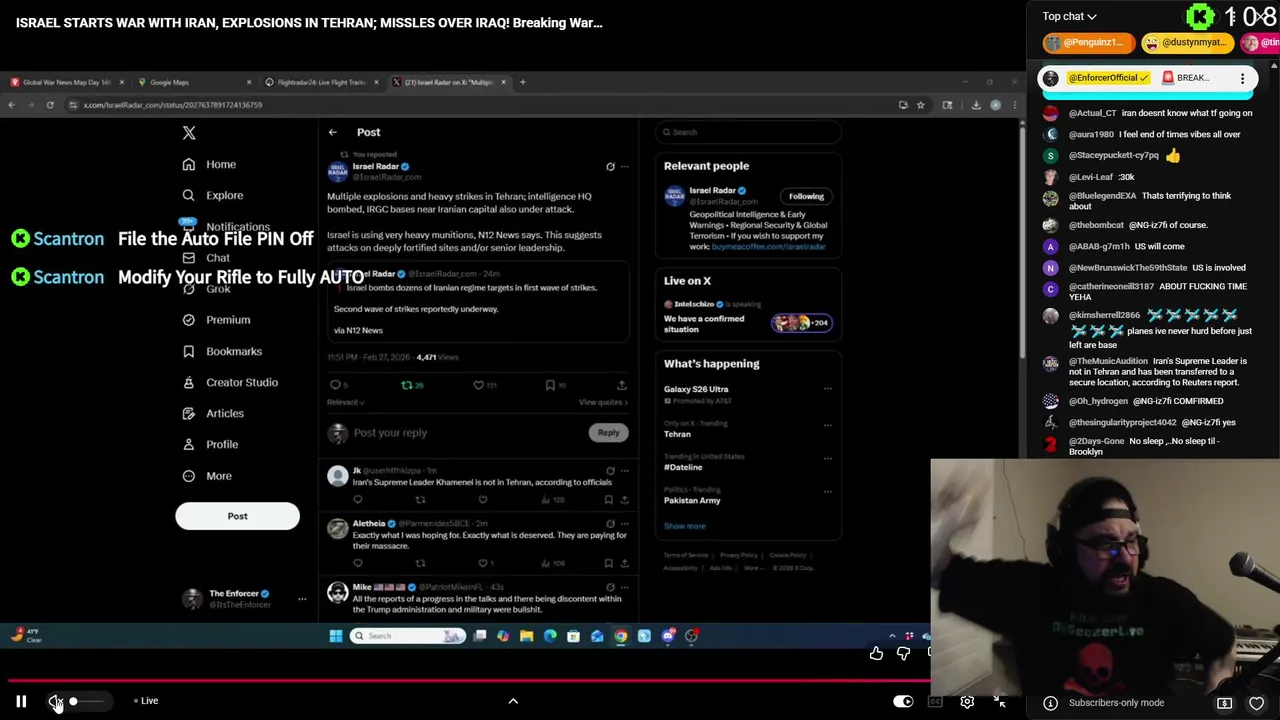1280x720 pixels.
Task: Open Chrome from the Windows taskbar
Action: click(x=621, y=636)
